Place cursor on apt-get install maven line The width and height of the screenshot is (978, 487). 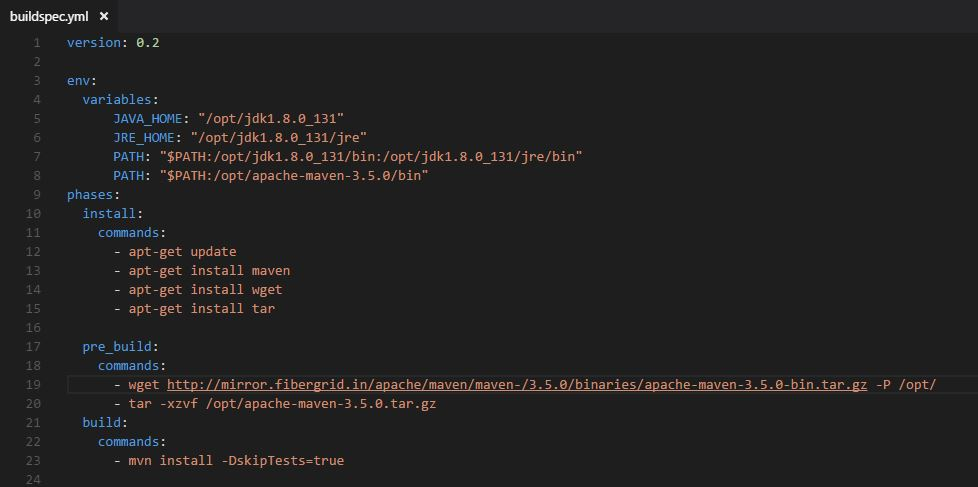[202, 271]
